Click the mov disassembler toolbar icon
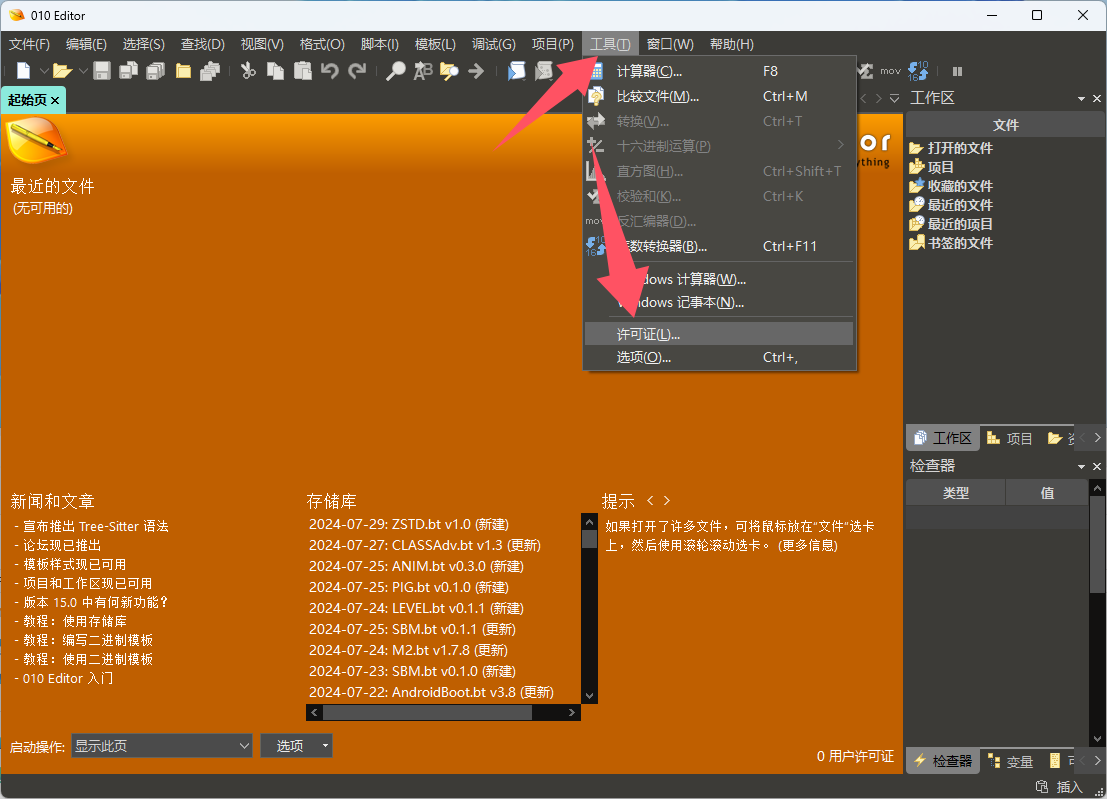The height and width of the screenshot is (799, 1107). point(890,71)
